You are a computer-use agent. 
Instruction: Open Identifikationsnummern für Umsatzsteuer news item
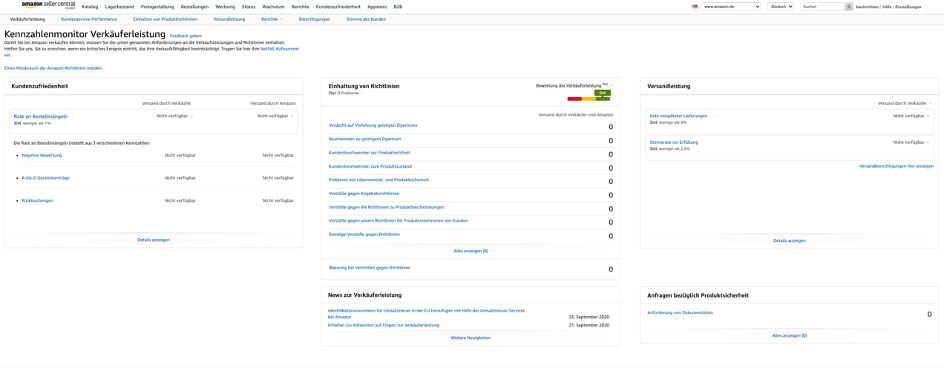click(426, 313)
